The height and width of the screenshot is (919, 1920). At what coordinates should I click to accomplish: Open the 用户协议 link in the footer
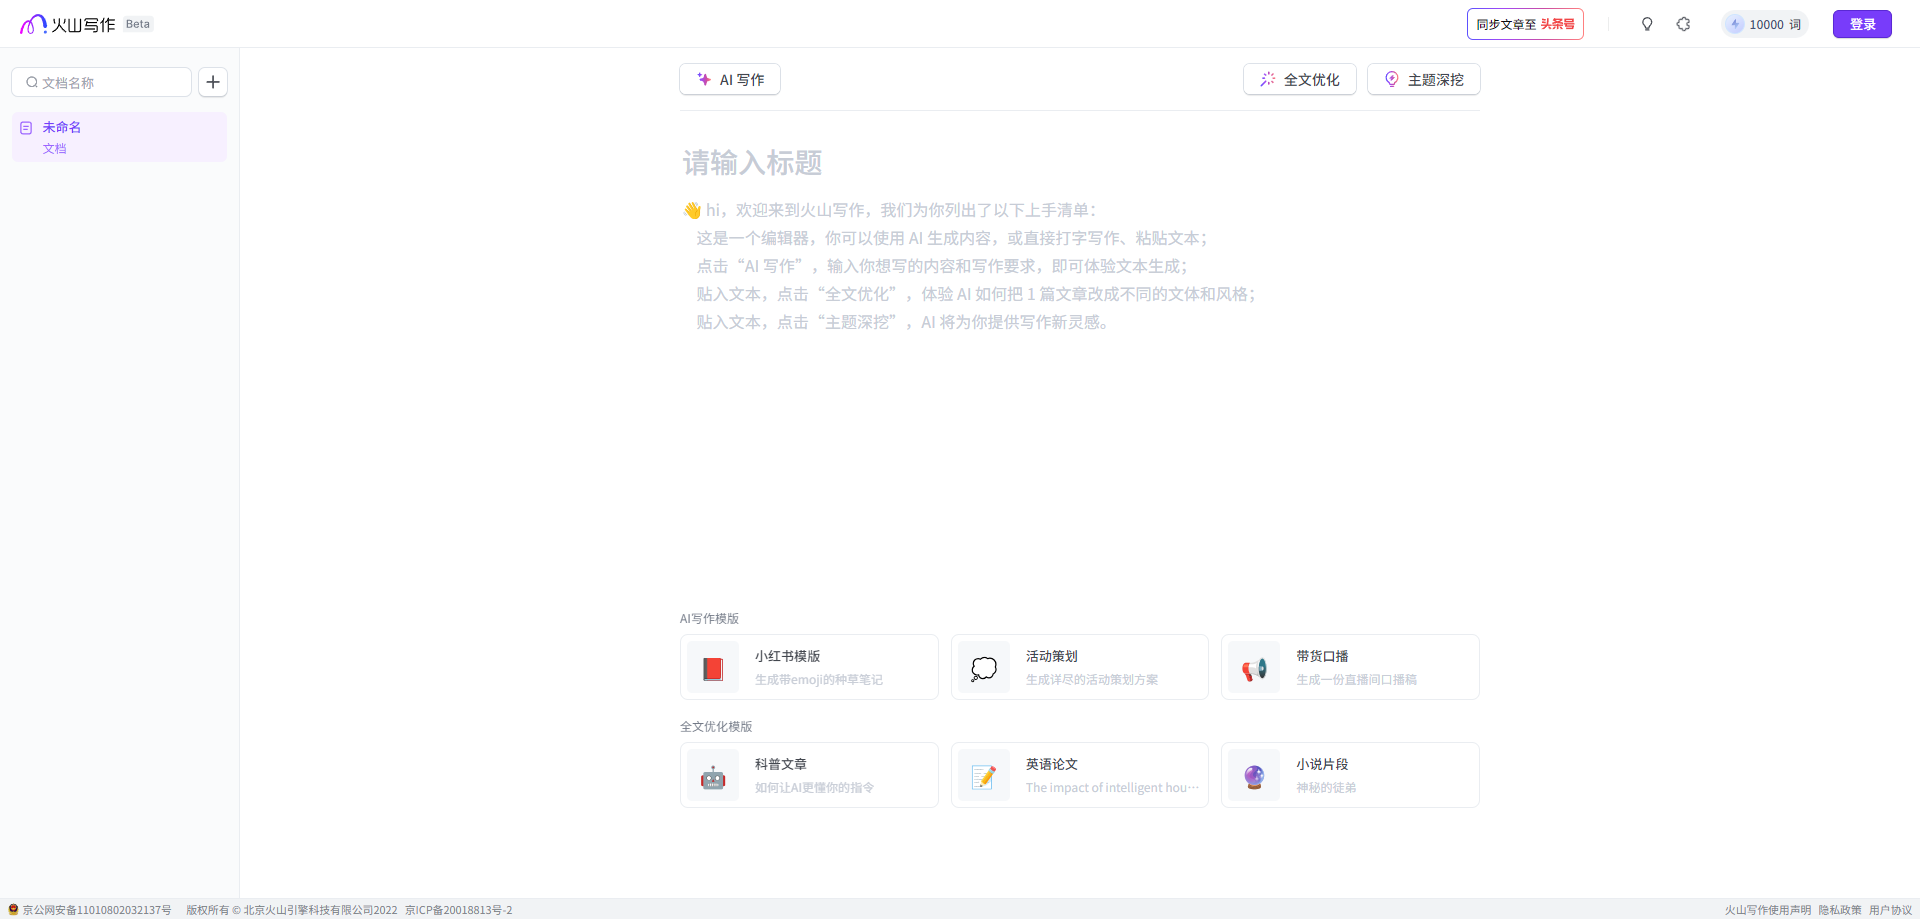[x=1889, y=910]
